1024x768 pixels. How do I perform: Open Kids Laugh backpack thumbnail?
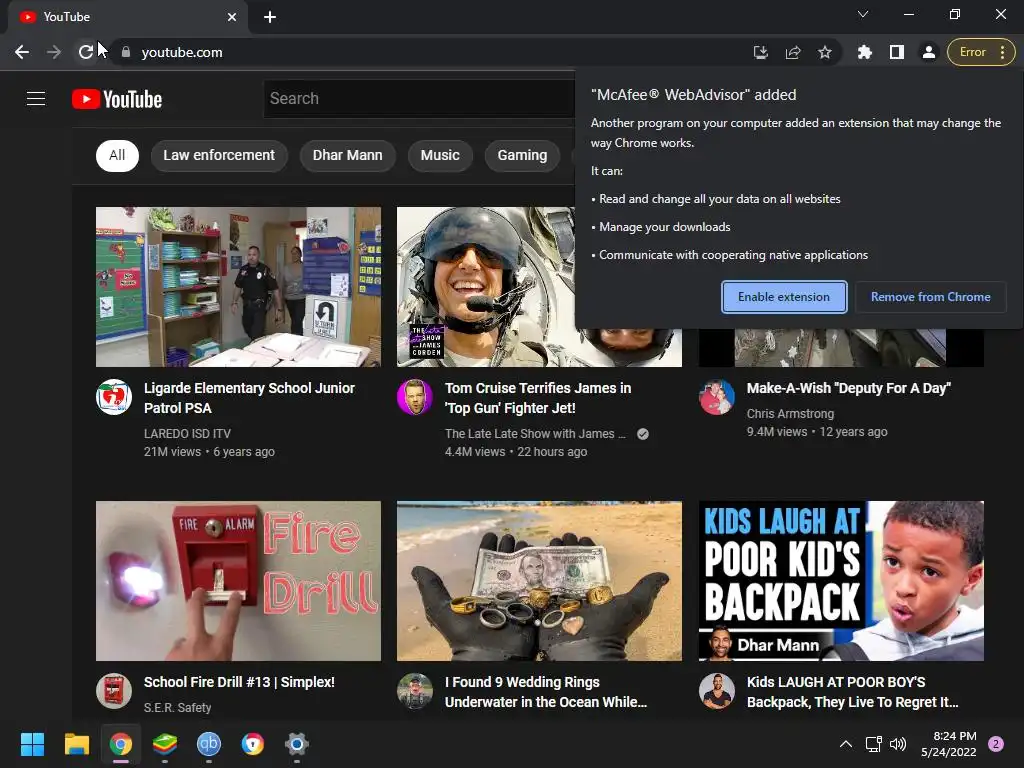pyautogui.click(x=841, y=581)
